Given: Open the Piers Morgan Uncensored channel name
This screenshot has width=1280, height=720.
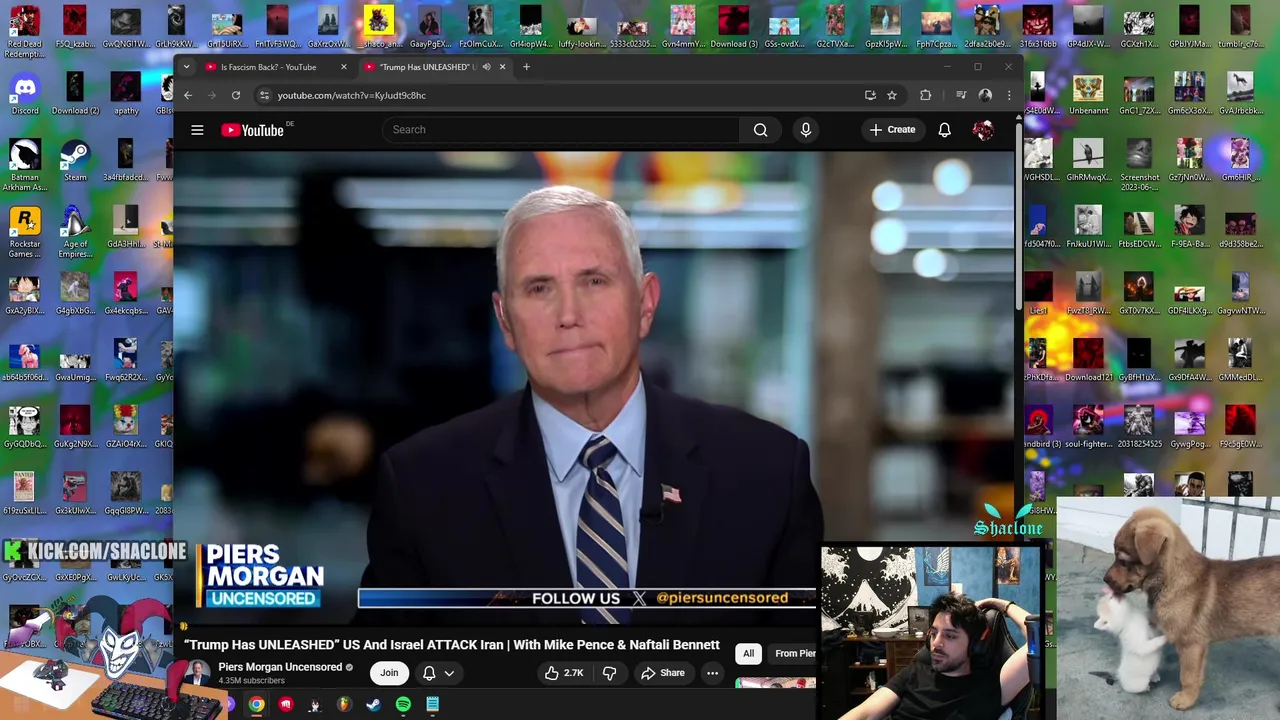Looking at the screenshot, I should 280,667.
